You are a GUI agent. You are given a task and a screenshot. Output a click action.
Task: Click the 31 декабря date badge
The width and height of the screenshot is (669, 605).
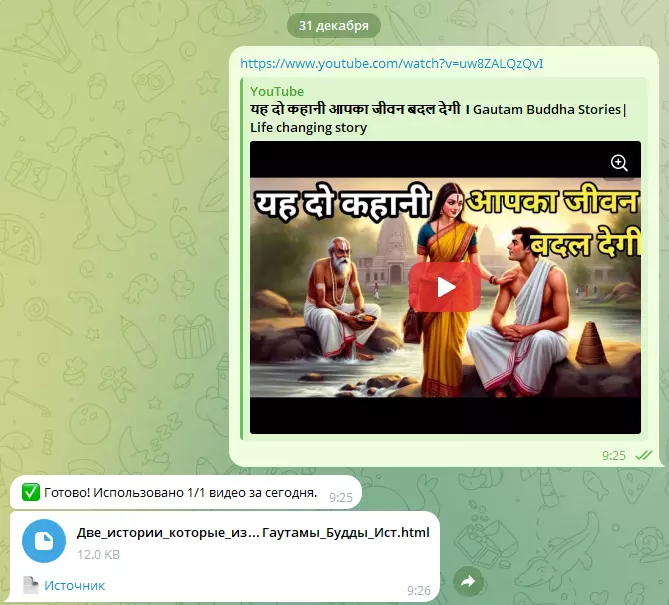pos(333,25)
